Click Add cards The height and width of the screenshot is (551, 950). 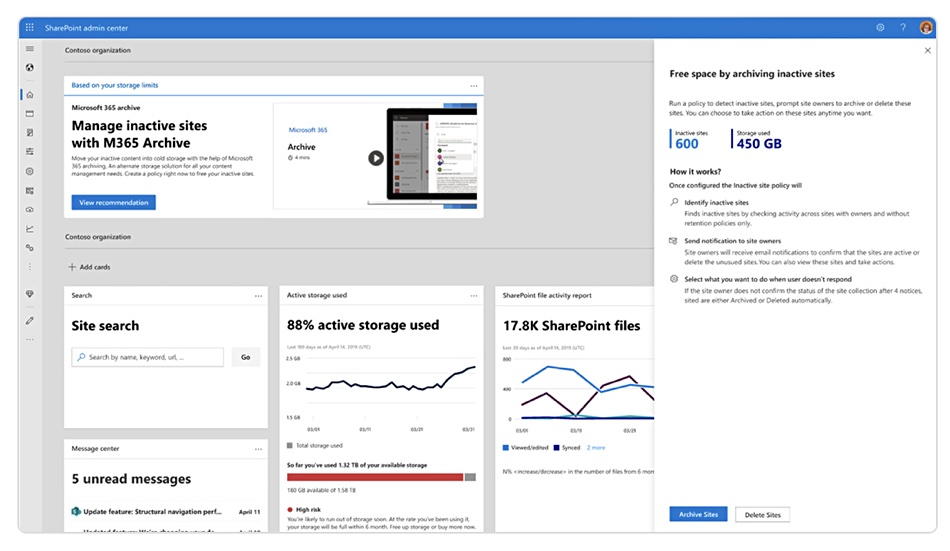coord(89,267)
